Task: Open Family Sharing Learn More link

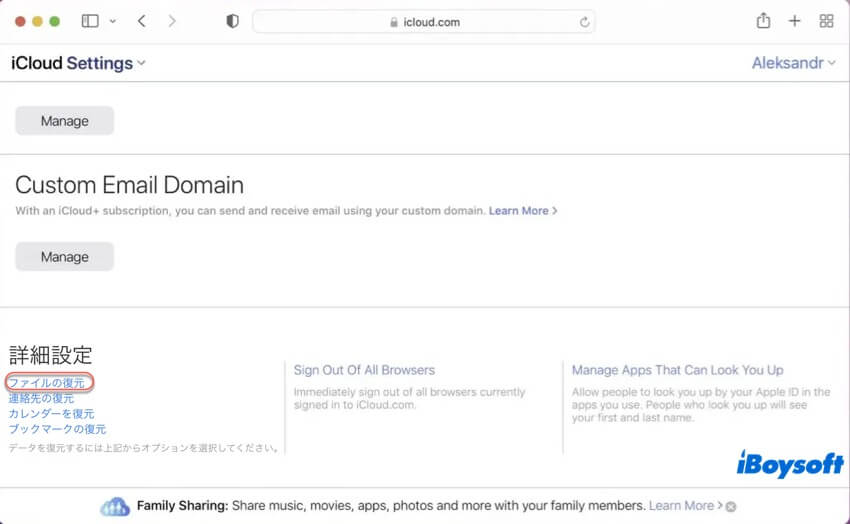Action: tap(685, 506)
